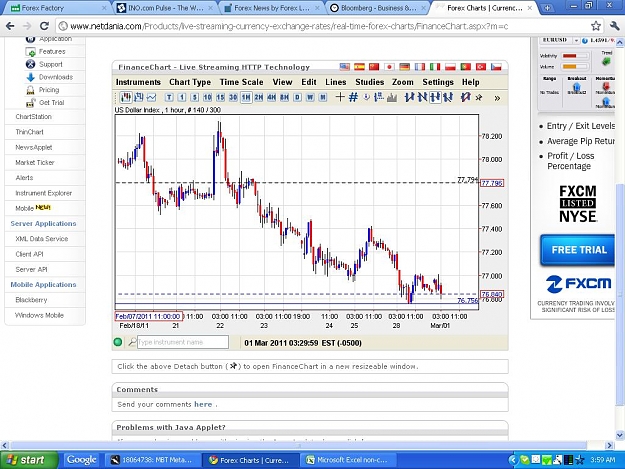Click the browser reload button
Screen dimensions: 625x469
coord(44,26)
